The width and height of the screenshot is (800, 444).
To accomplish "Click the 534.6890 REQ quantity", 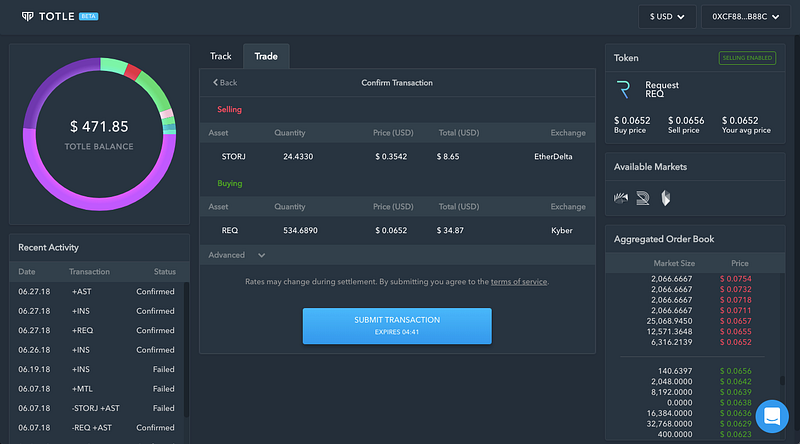I will click(x=300, y=231).
